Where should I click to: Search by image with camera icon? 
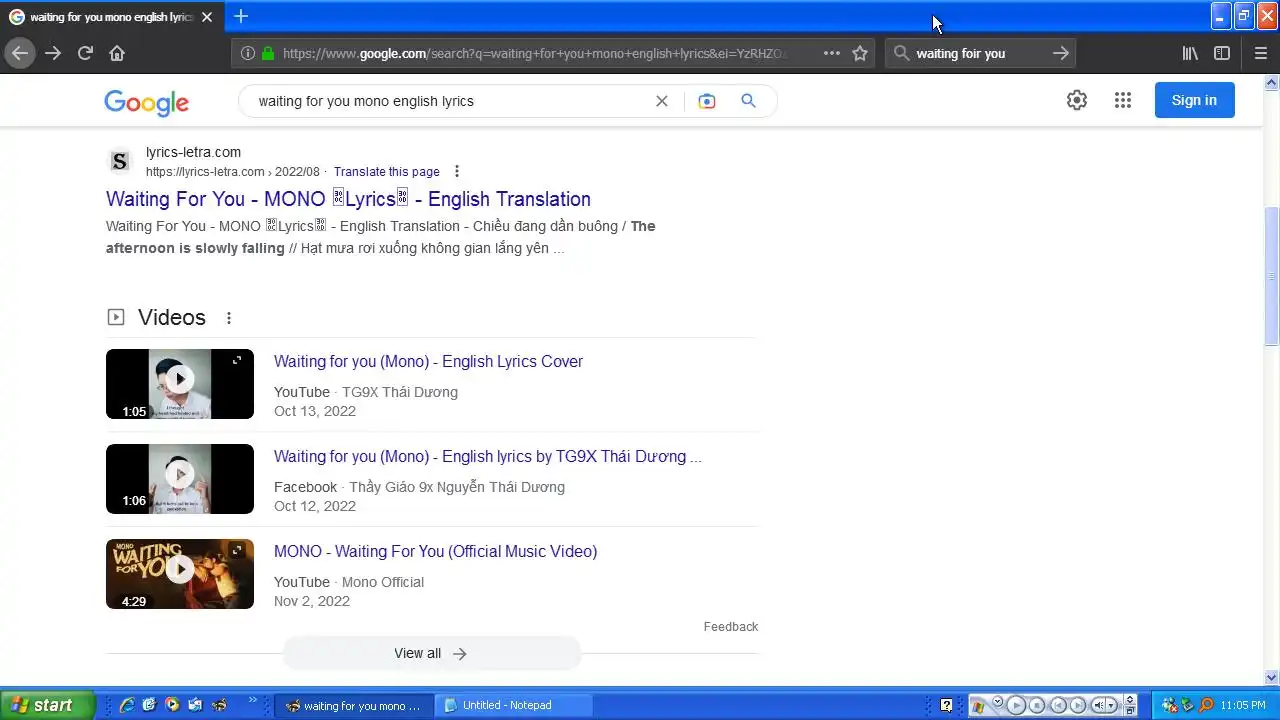coord(707,101)
